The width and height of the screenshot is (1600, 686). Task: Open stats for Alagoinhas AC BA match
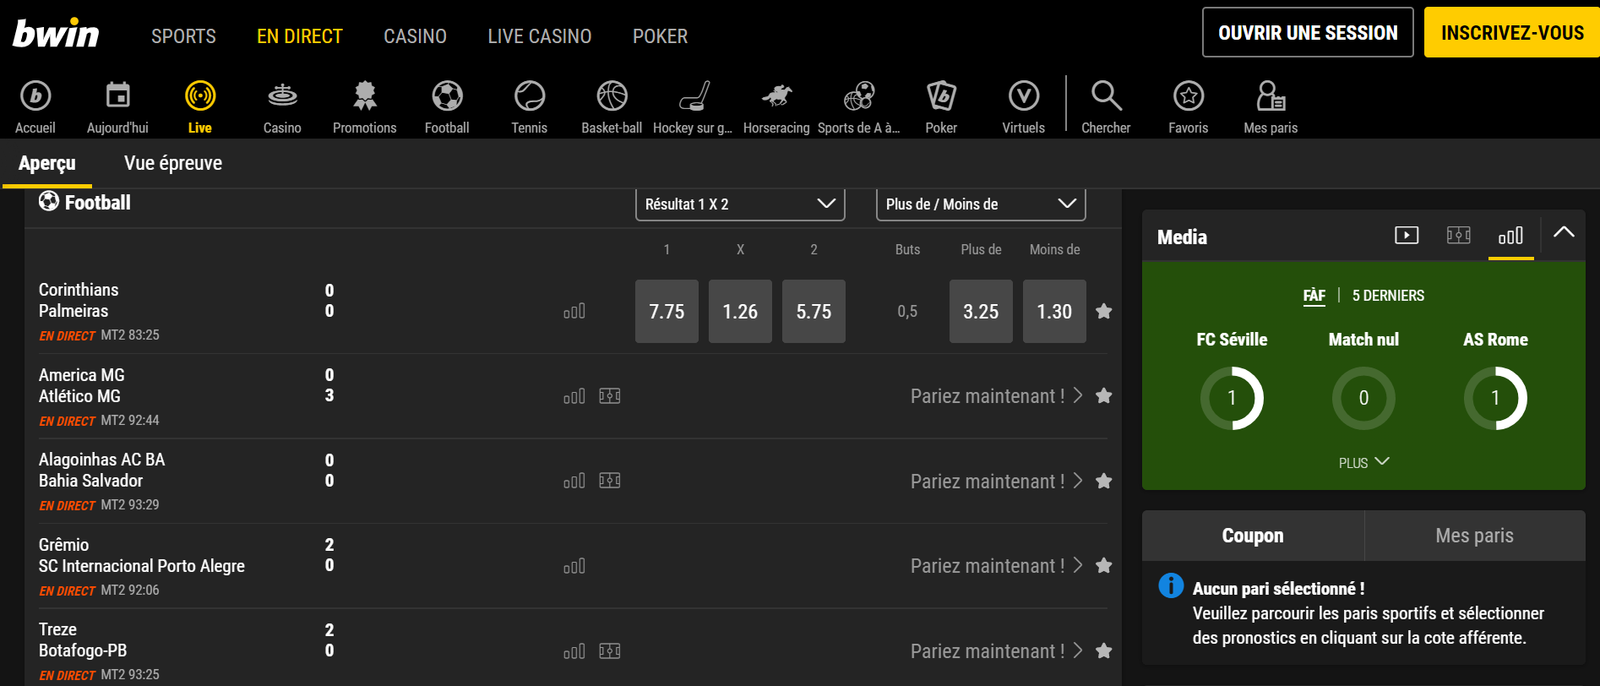[x=574, y=481]
